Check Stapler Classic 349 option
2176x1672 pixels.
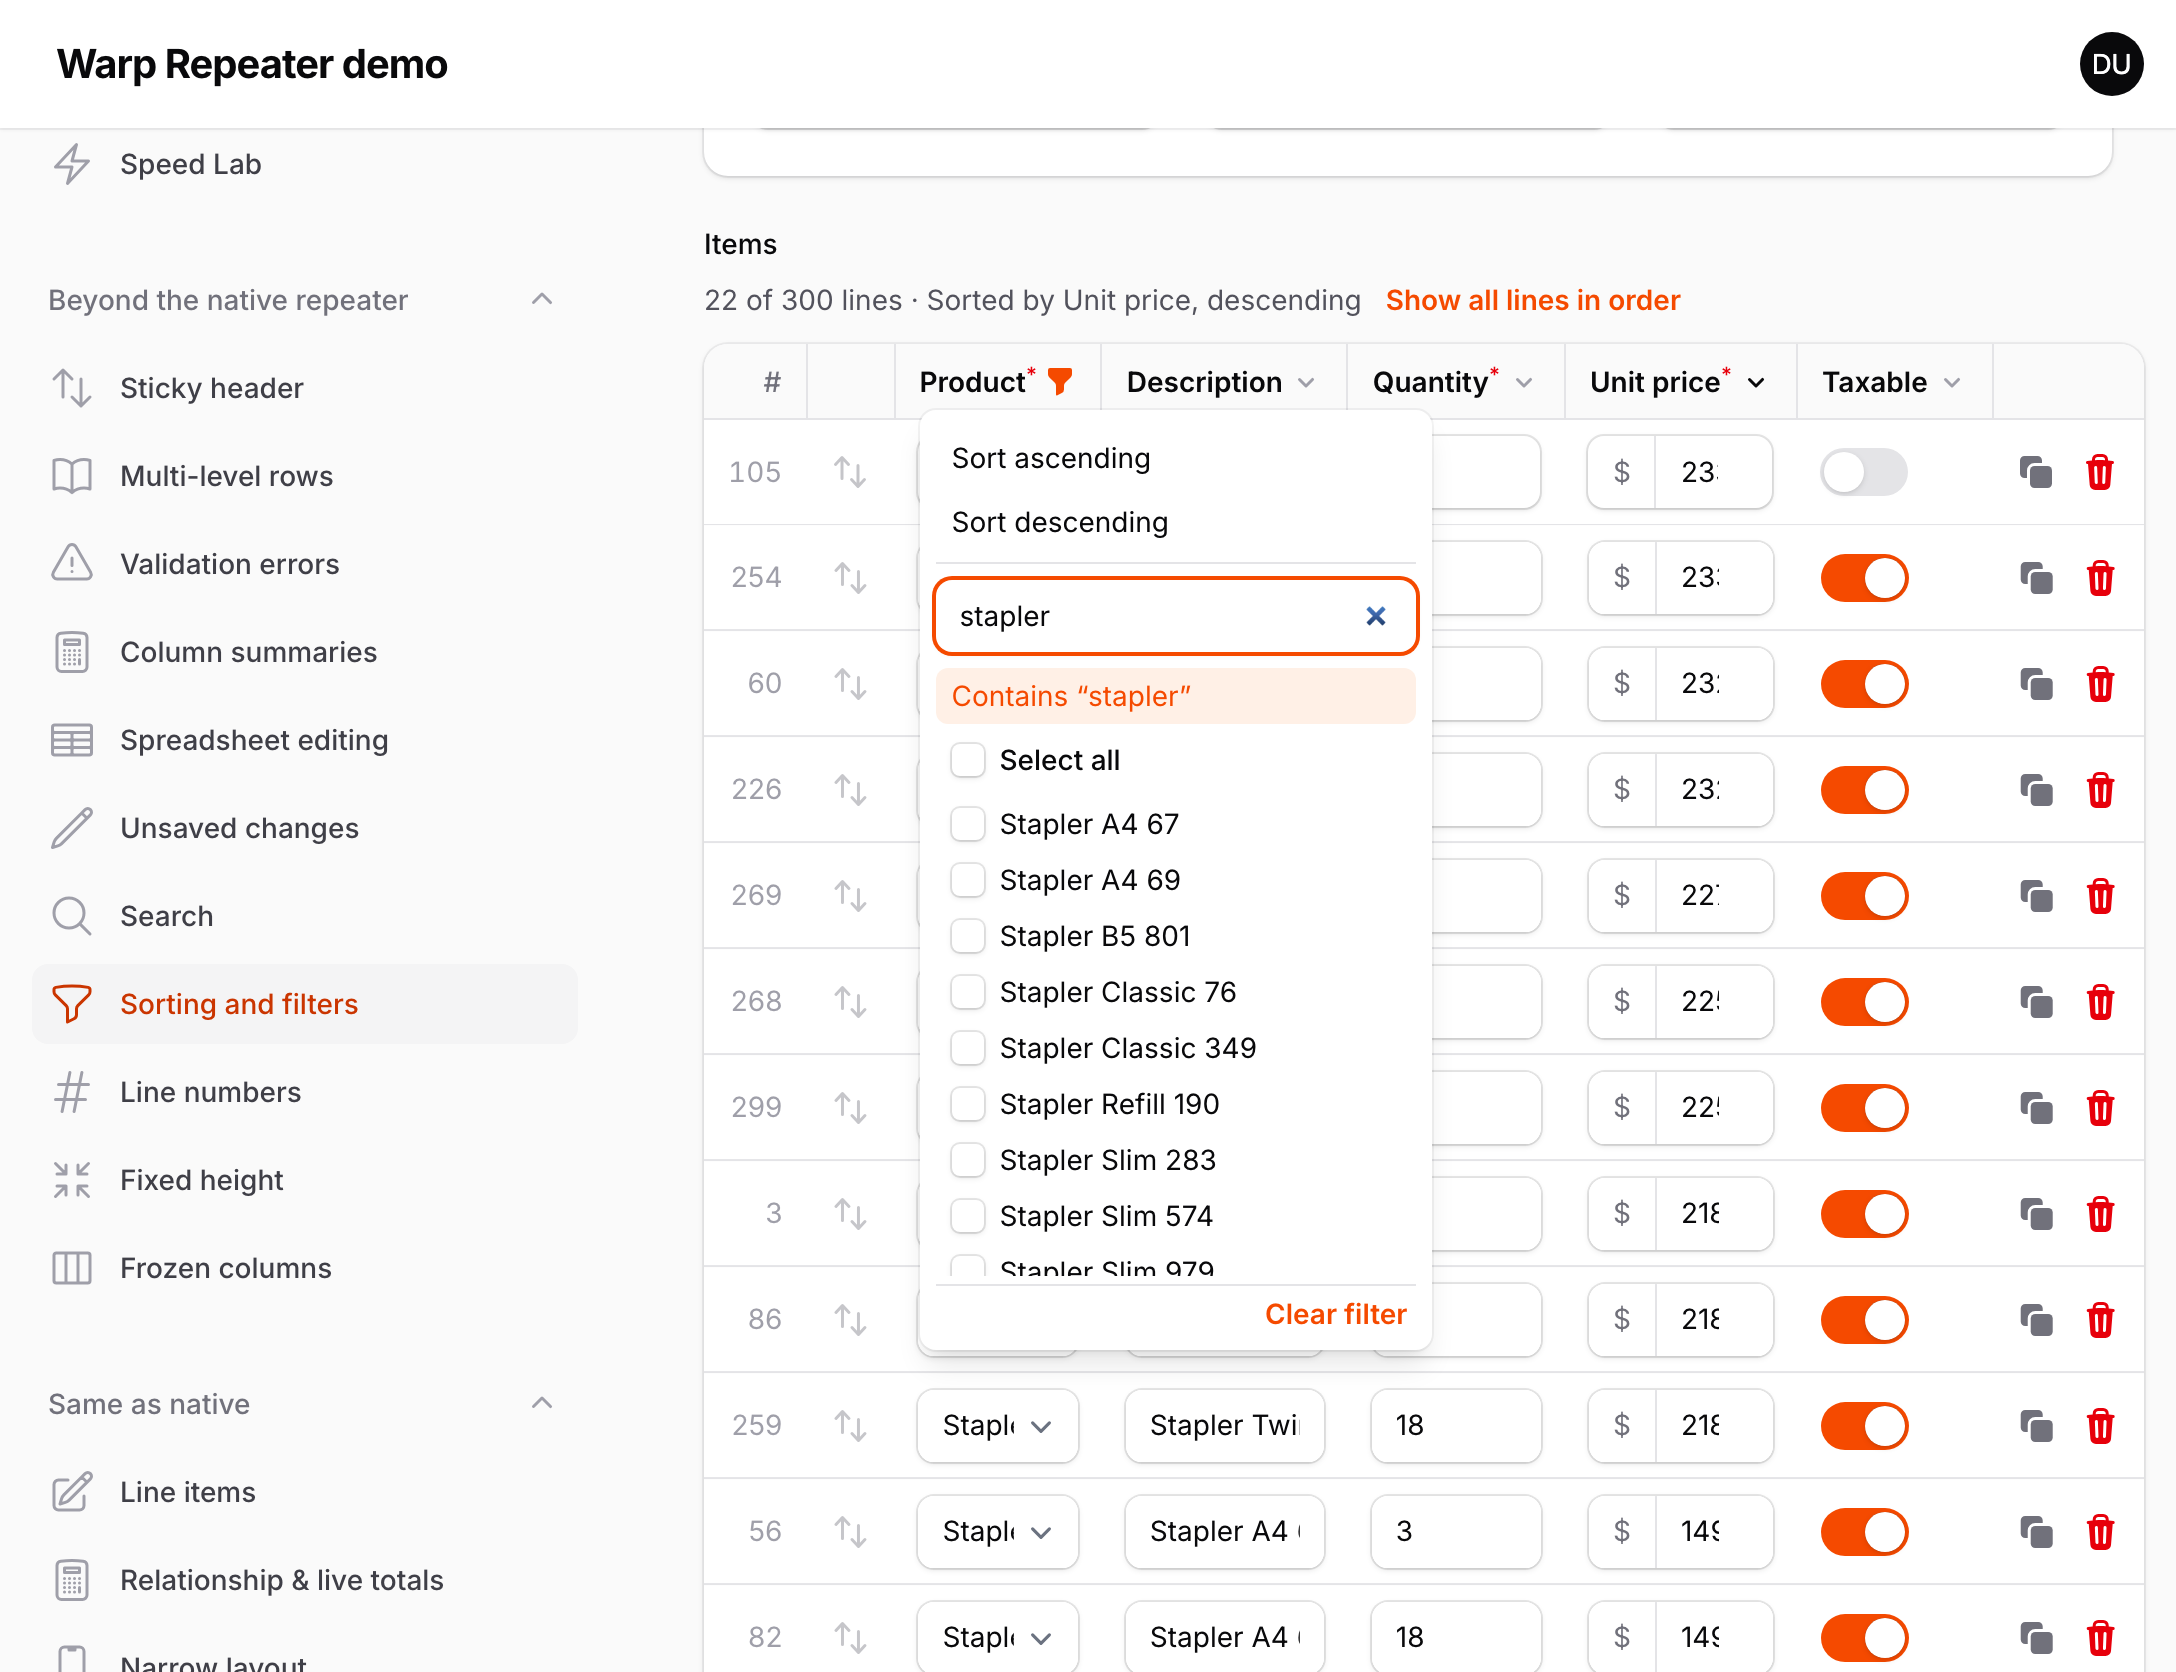(x=968, y=1048)
